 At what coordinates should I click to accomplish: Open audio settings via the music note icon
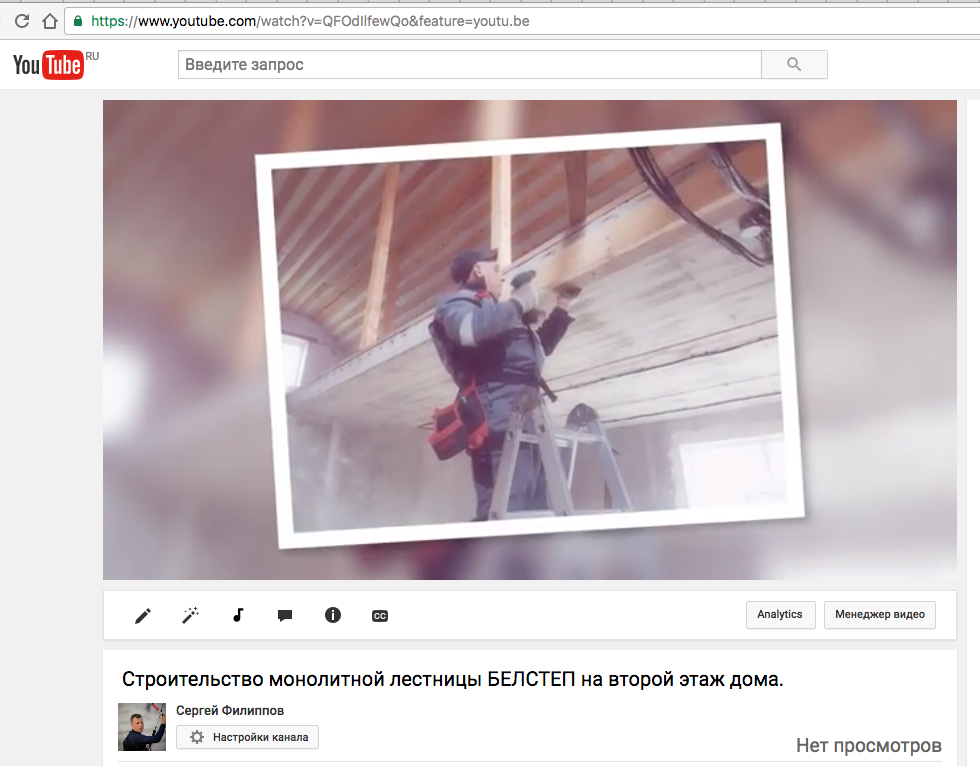click(238, 616)
